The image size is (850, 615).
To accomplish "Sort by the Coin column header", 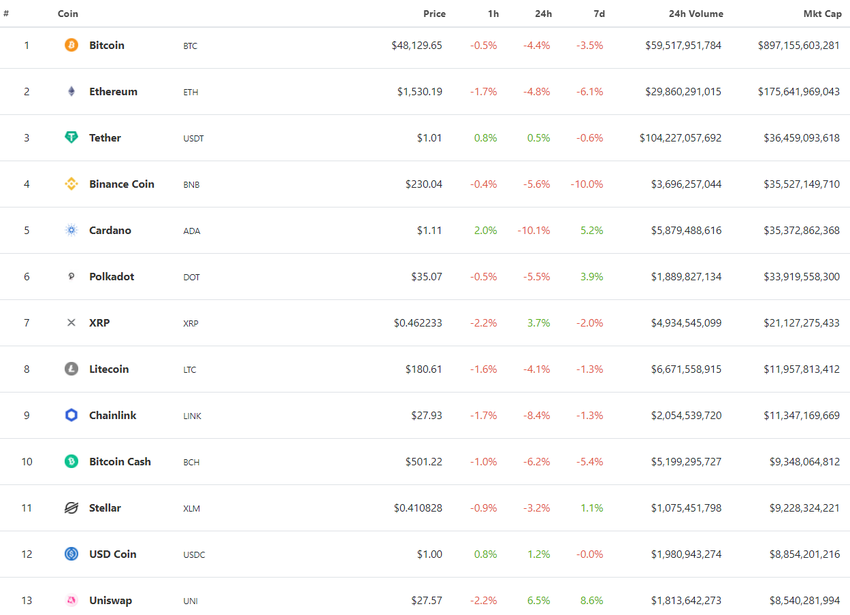I will point(68,14).
